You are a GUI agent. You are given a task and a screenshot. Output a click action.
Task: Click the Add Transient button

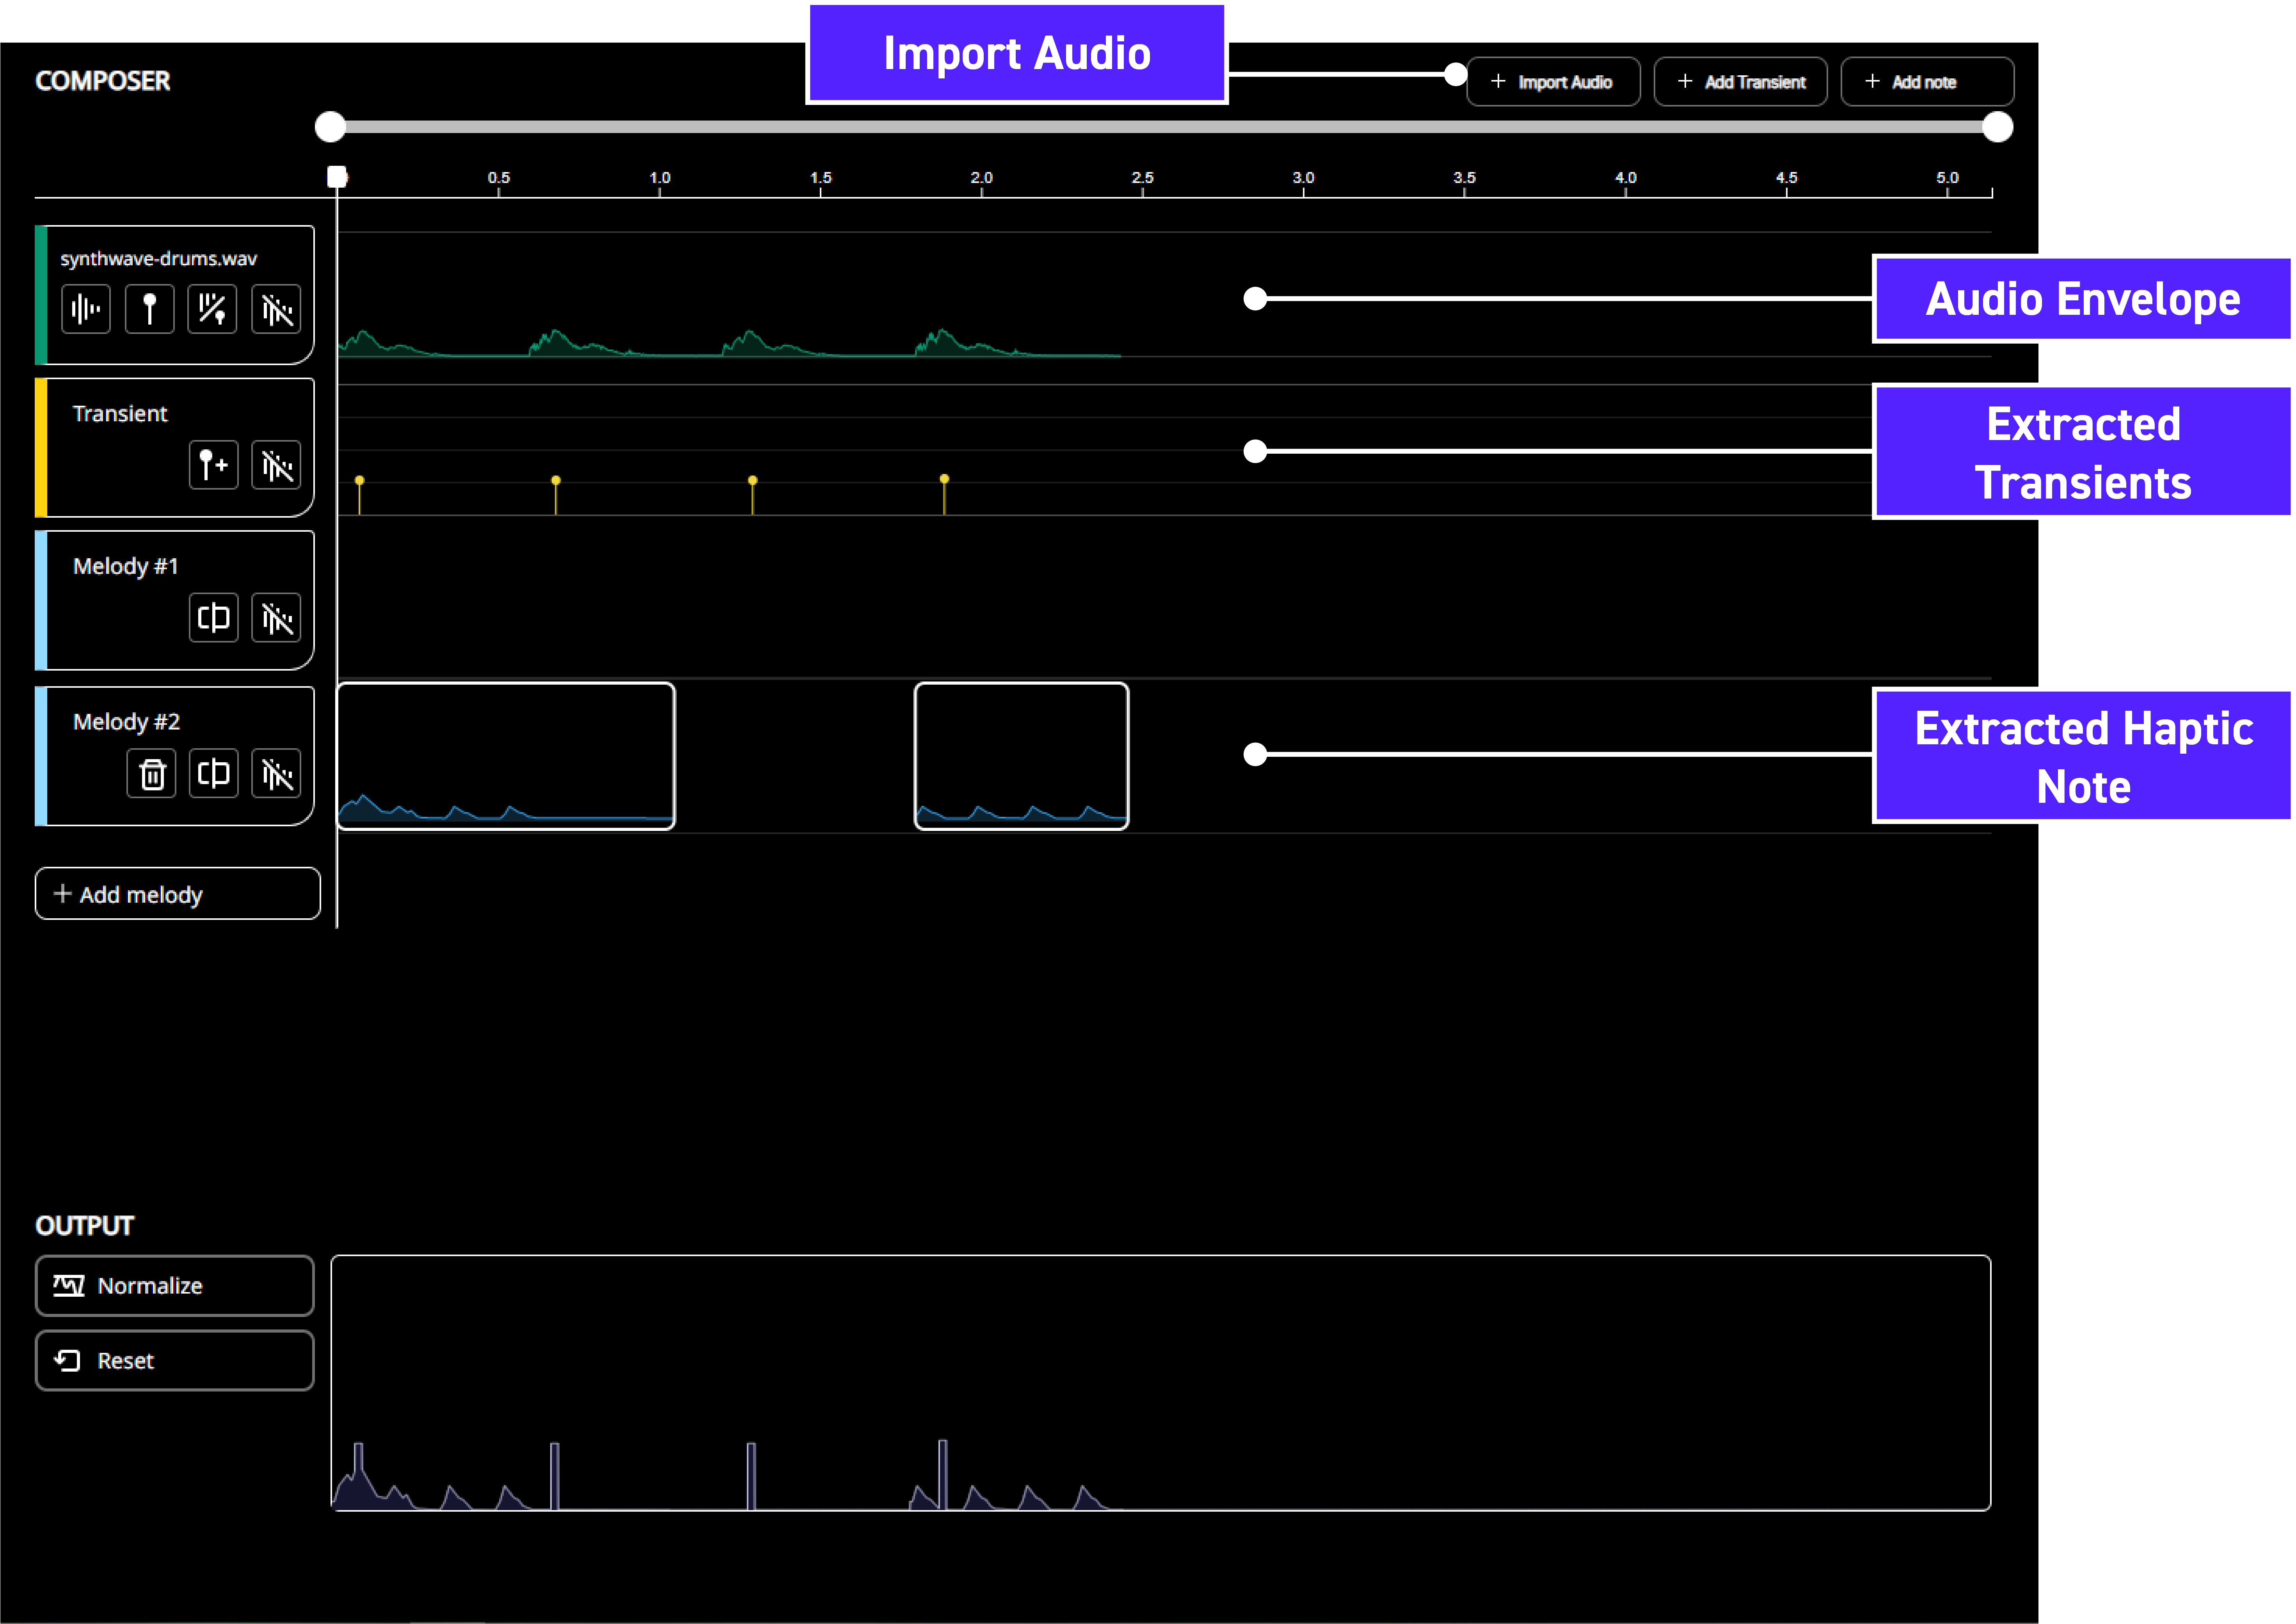tap(1741, 82)
